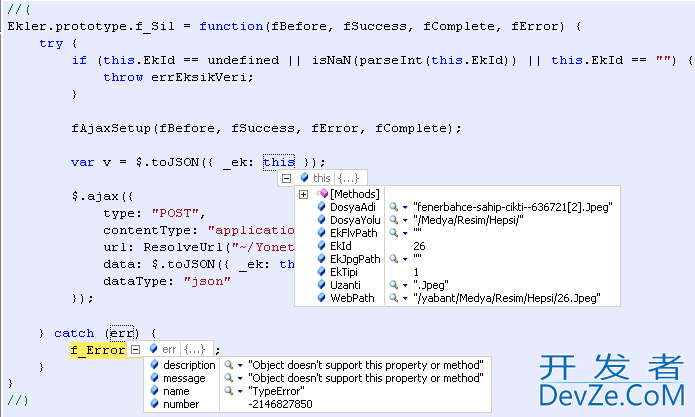695x417 pixels.
Task: Open visualizer magnifier for DosyaYolu
Action: (x=393, y=219)
